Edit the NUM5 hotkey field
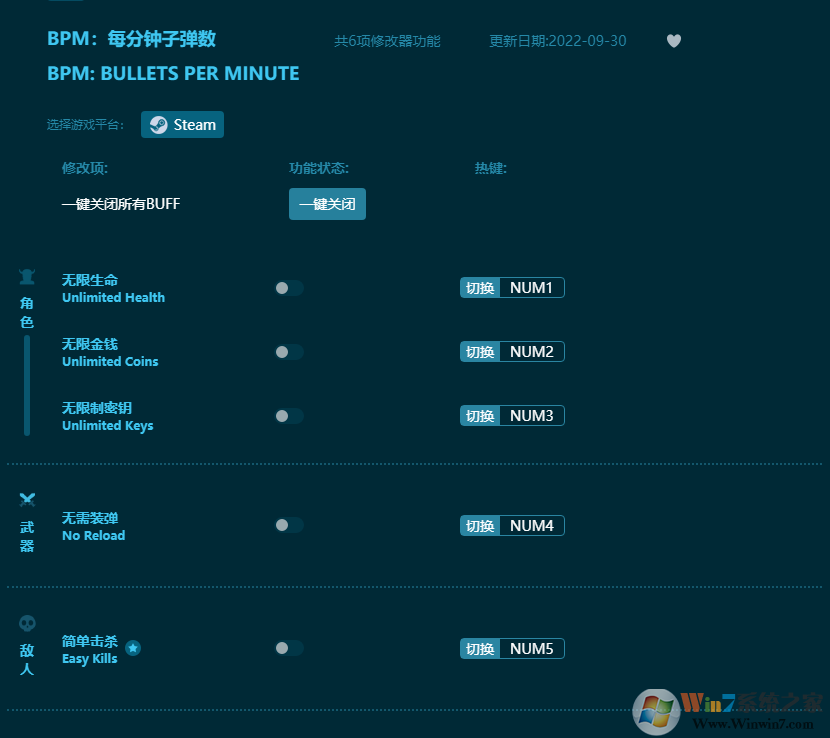Screen dimensions: 830x738 [532, 649]
